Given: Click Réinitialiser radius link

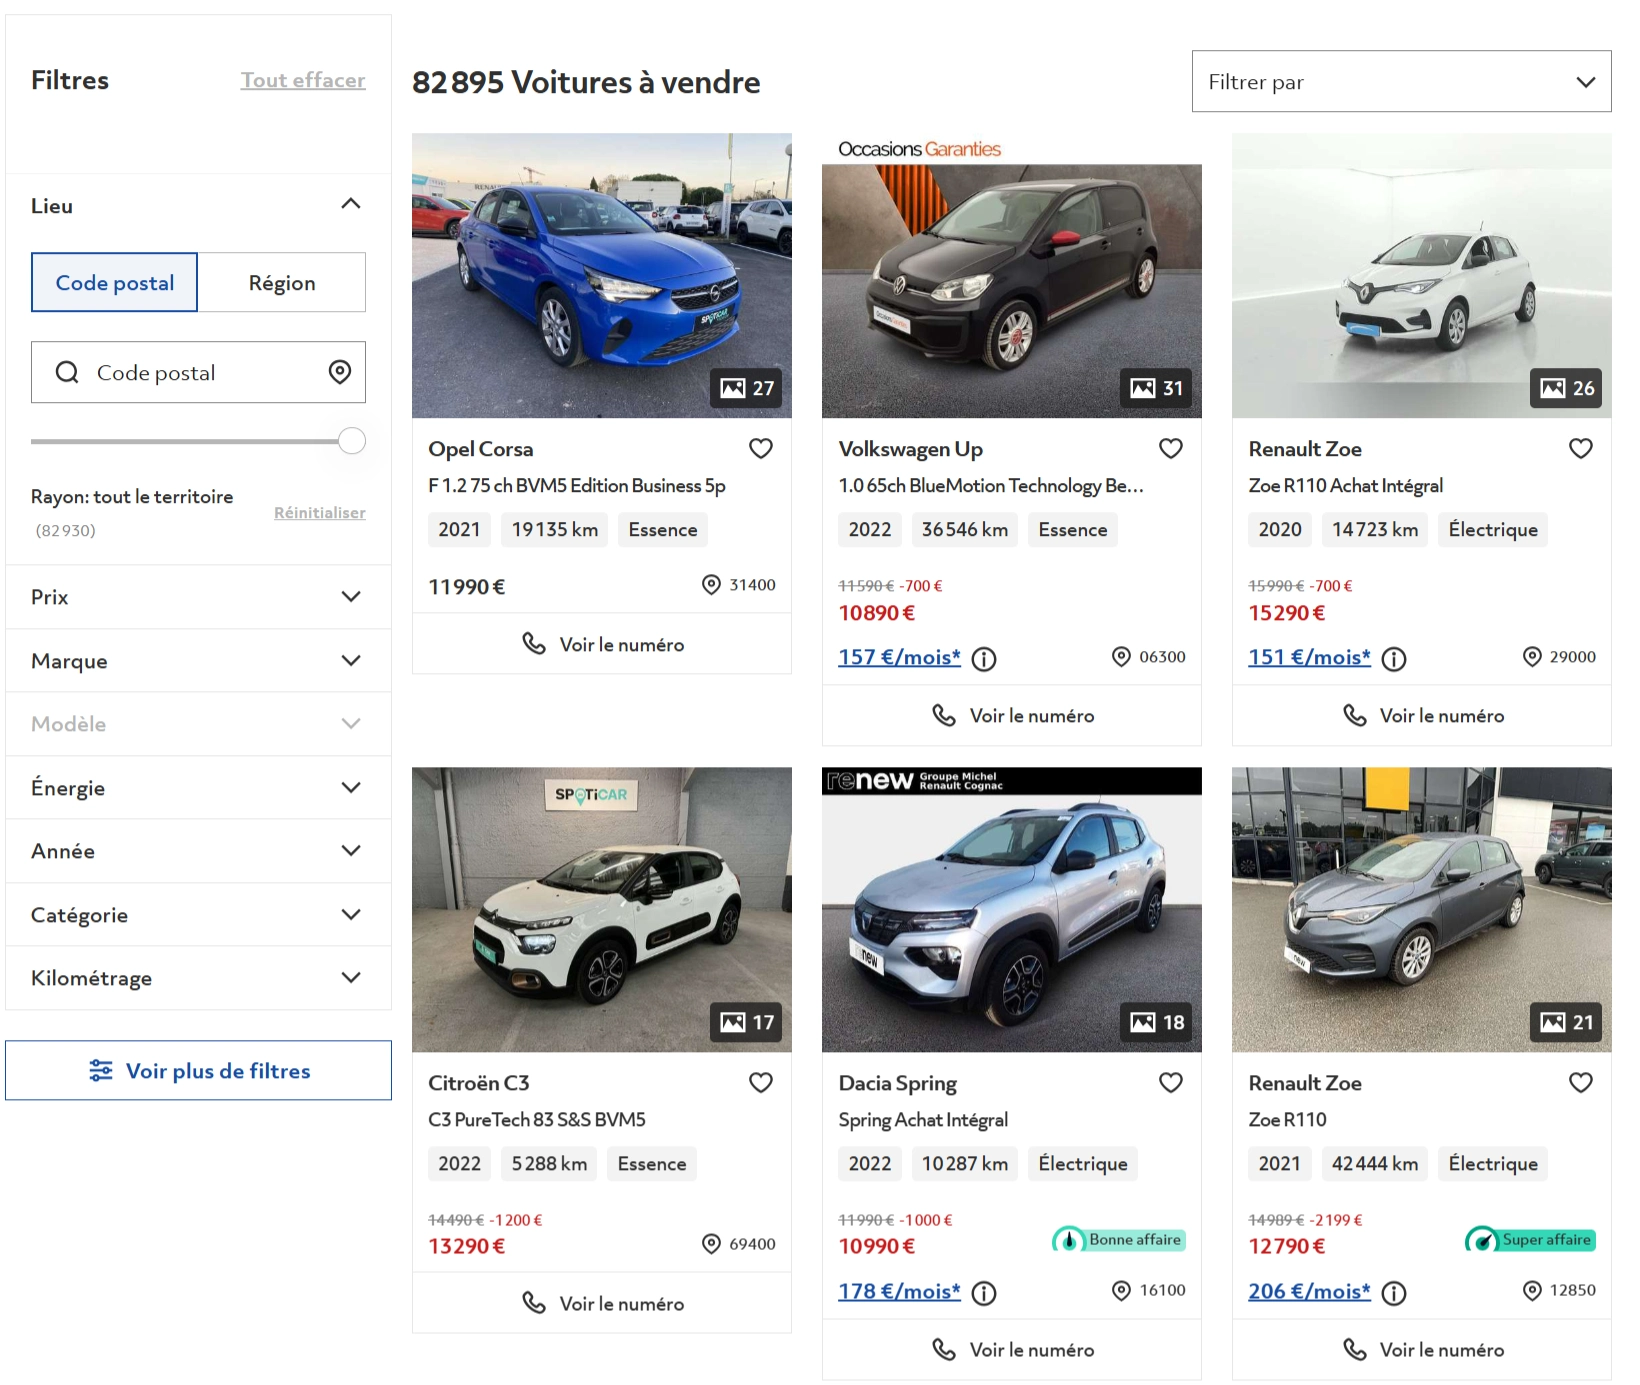Looking at the screenshot, I should (320, 513).
